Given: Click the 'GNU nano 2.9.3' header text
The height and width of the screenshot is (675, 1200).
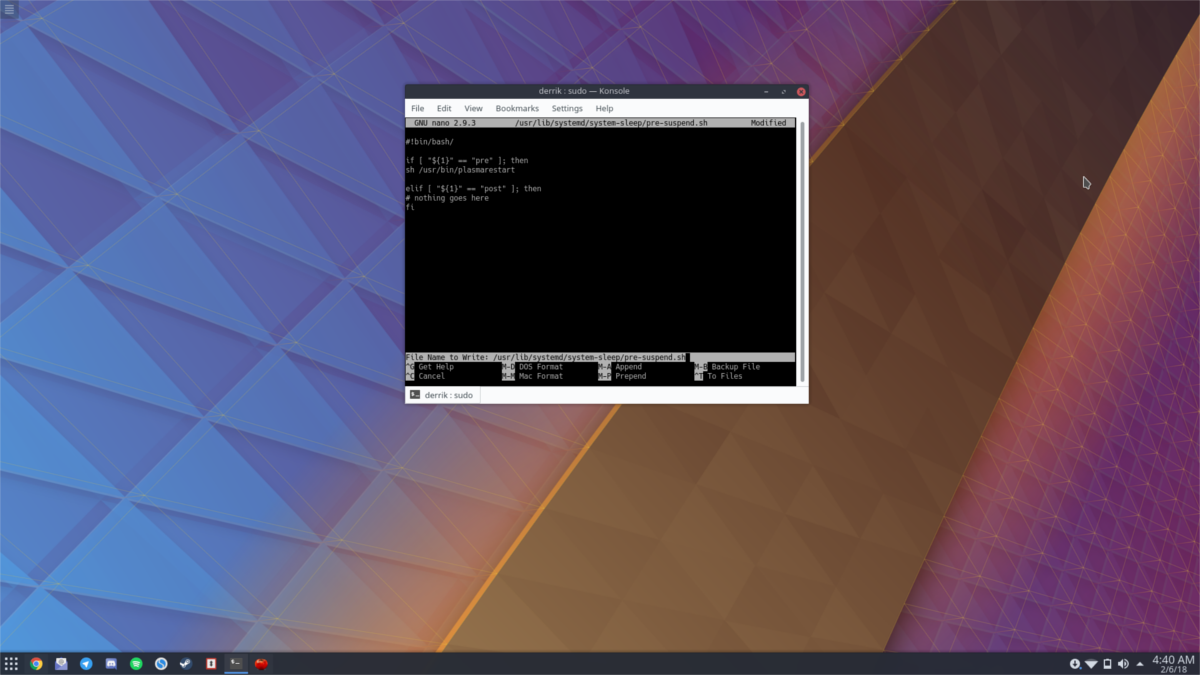Looking at the screenshot, I should pos(444,123).
